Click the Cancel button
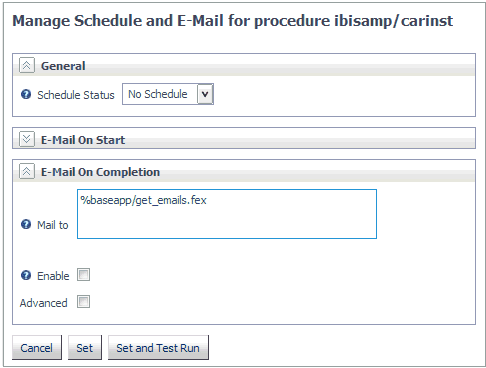This screenshot has height=368, width=486. pyautogui.click(x=37, y=348)
